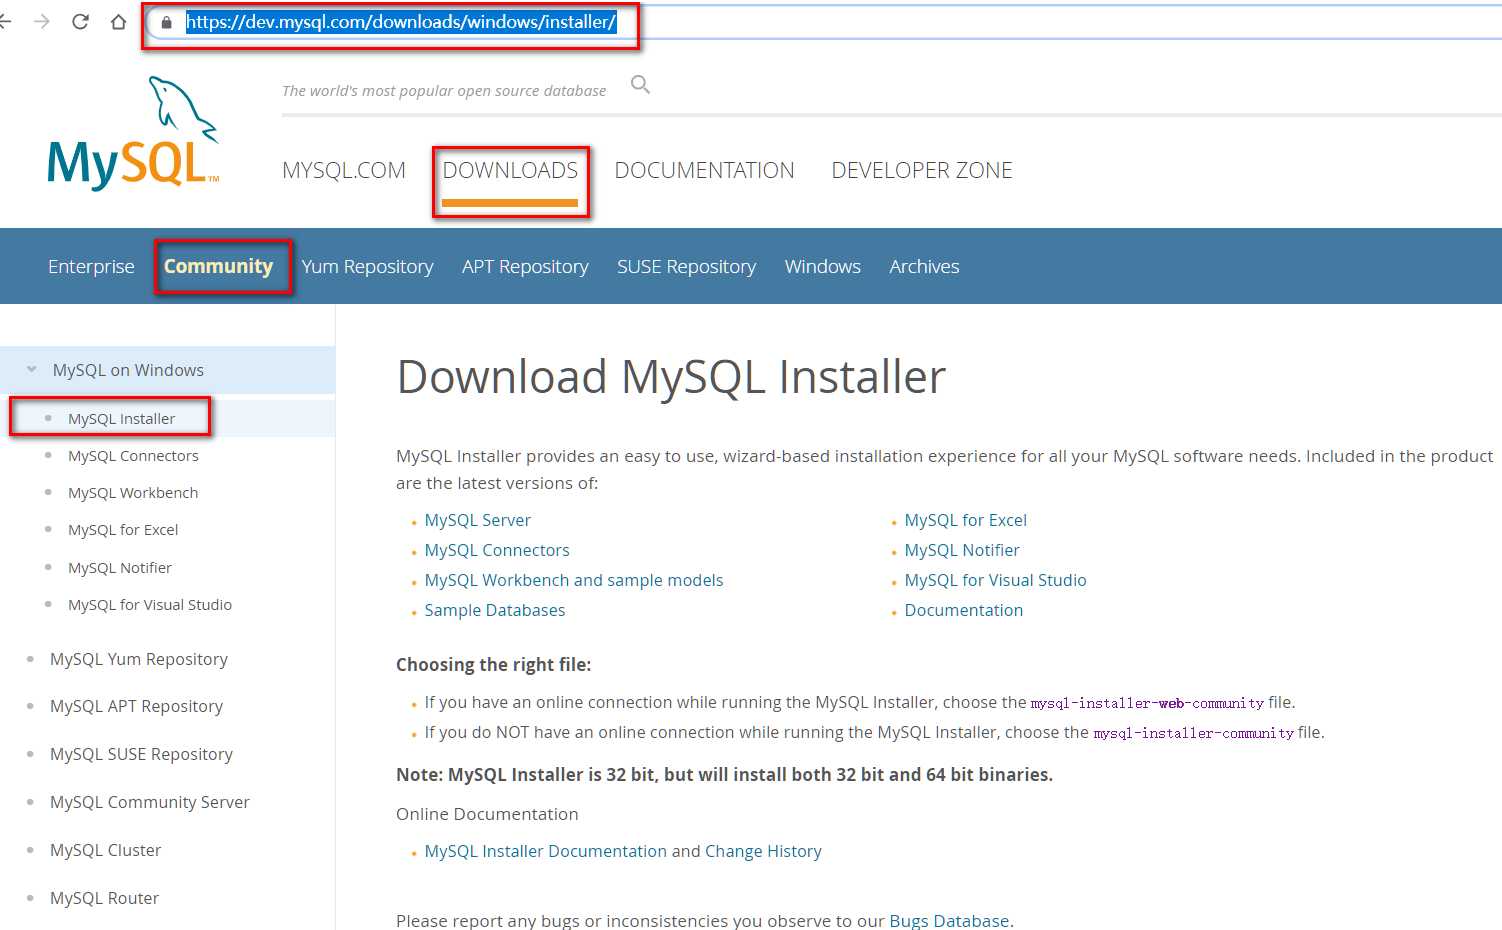Open the DOCUMENTATION tab
Image resolution: width=1502 pixels, height=930 pixels.
(704, 170)
